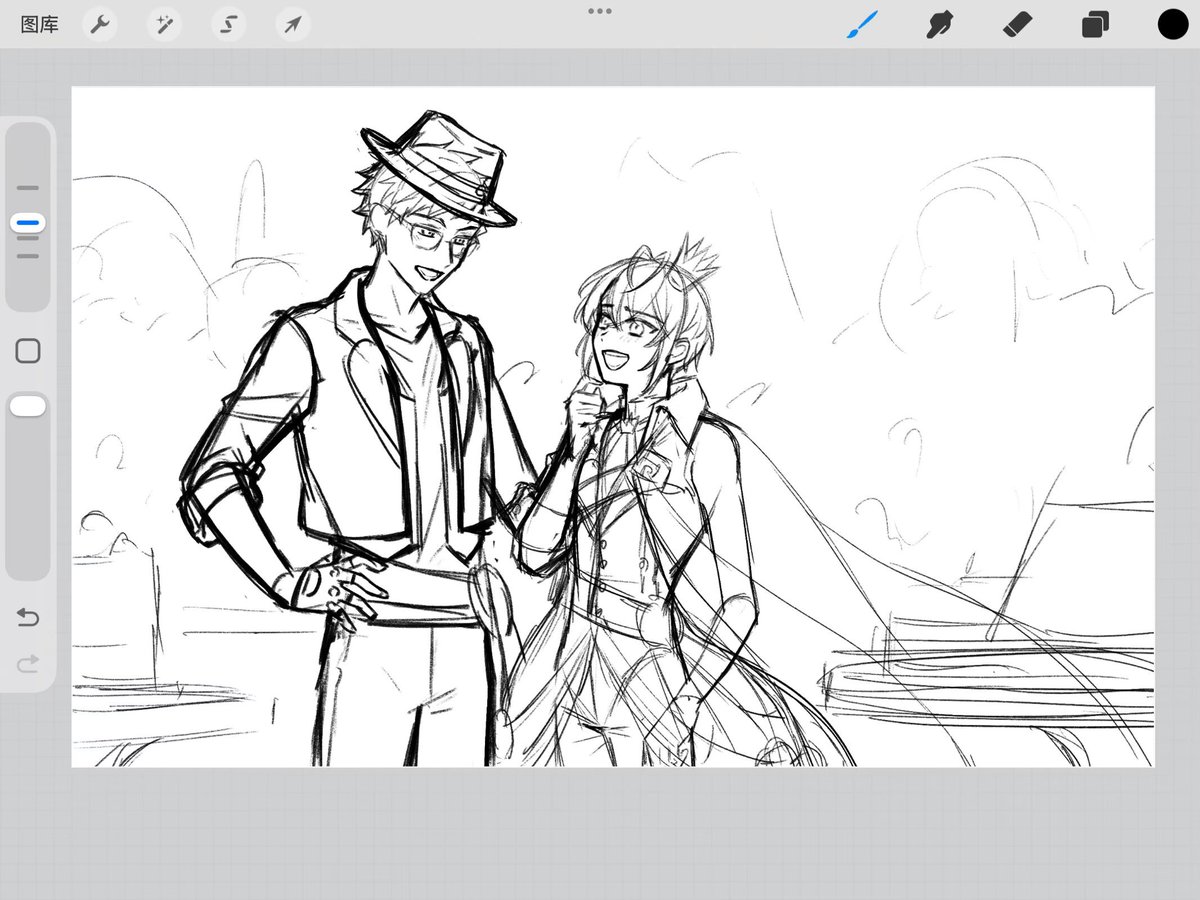Undo the last stroke
Screen dimensions: 1200x900
coord(28,618)
